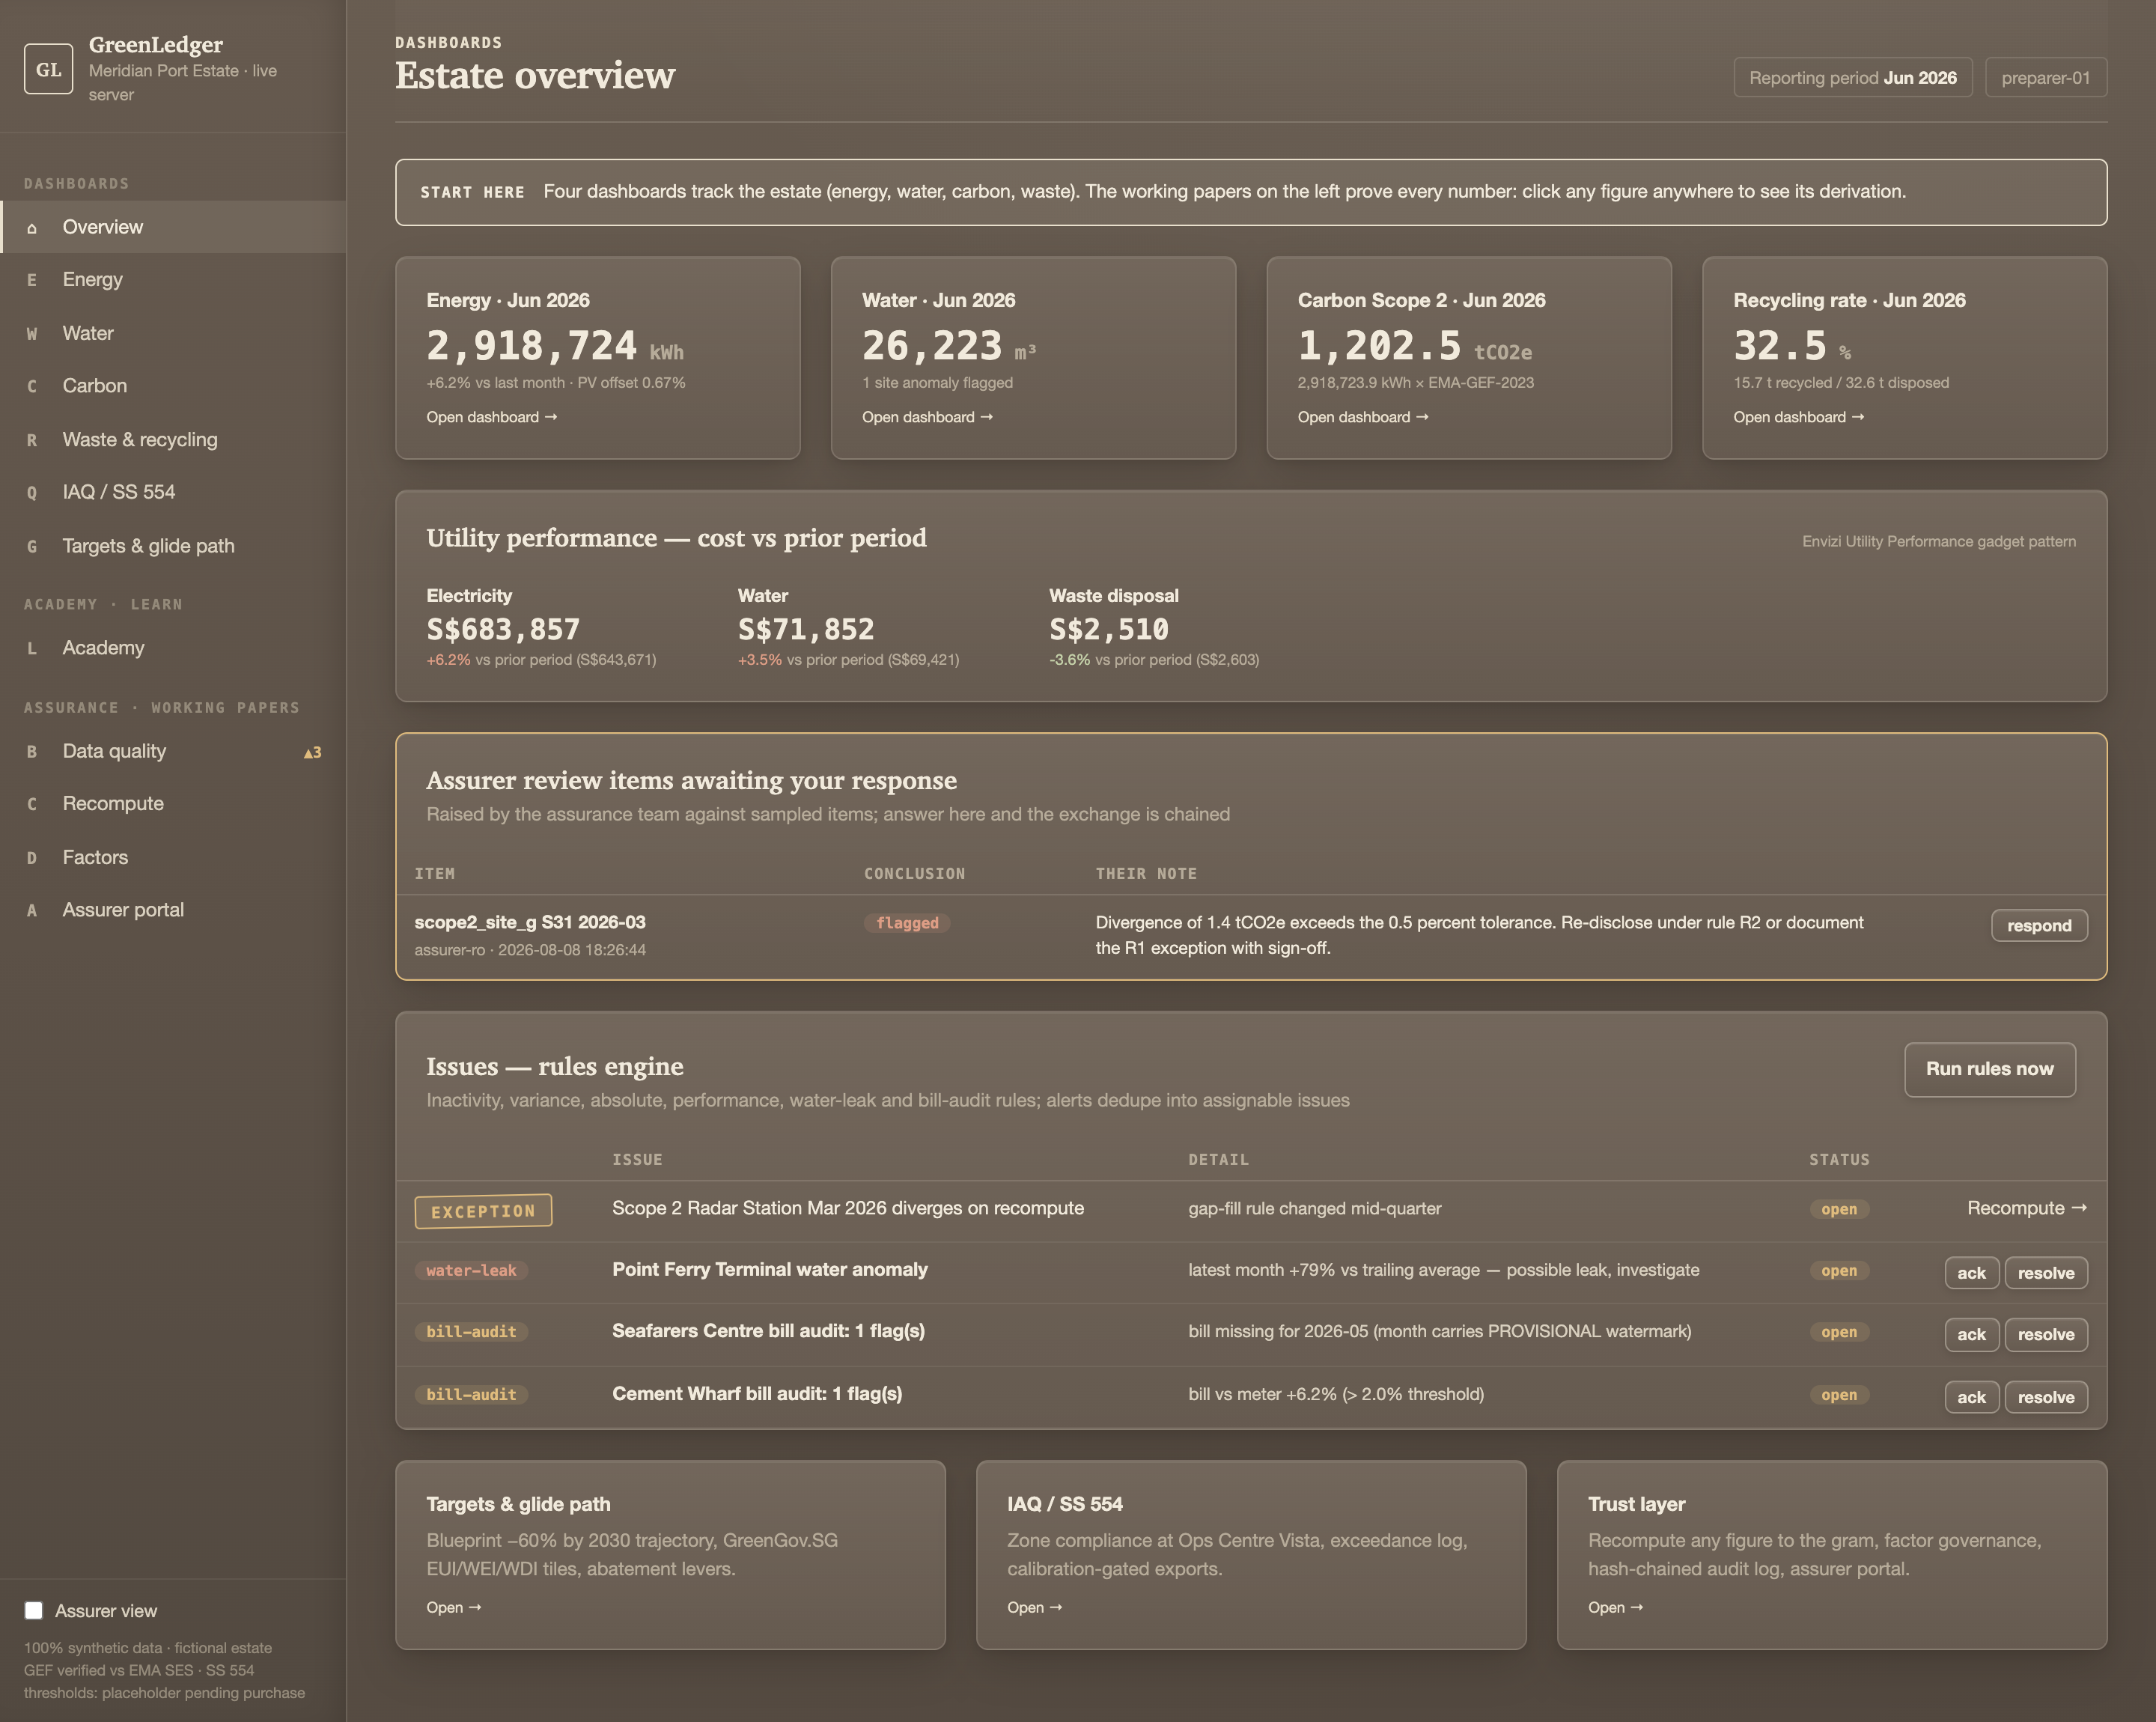Click bill-audit tag on Cement Wharf row
The width and height of the screenshot is (2156, 1722).
tap(471, 1394)
